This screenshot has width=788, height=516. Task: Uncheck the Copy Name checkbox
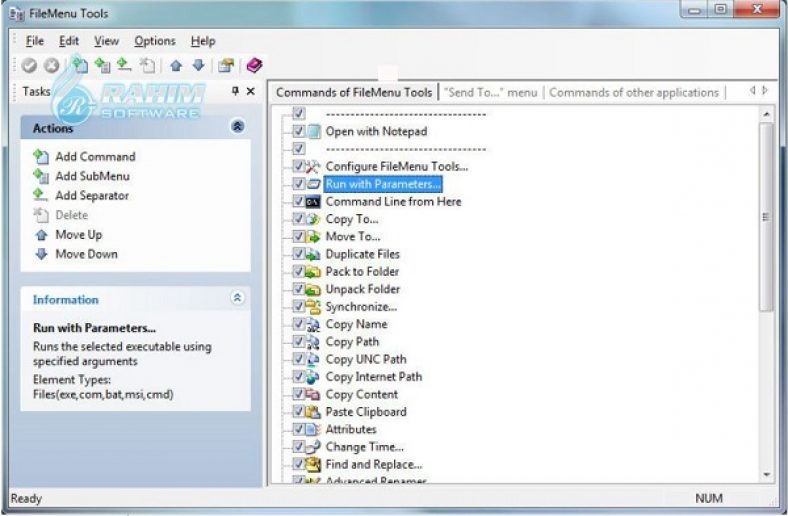coord(299,324)
